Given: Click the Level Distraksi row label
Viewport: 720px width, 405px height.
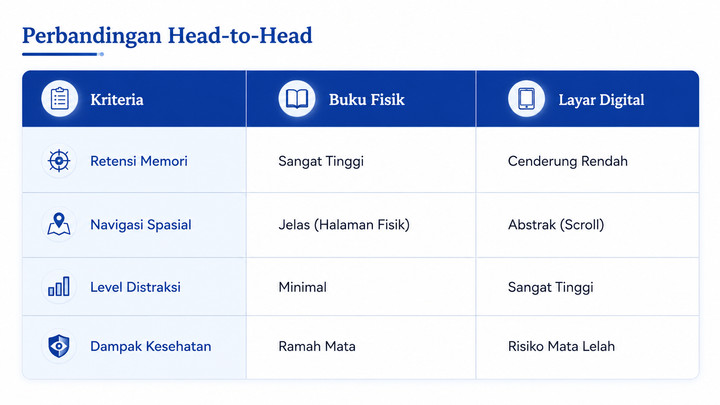Looking at the screenshot, I should [x=135, y=287].
